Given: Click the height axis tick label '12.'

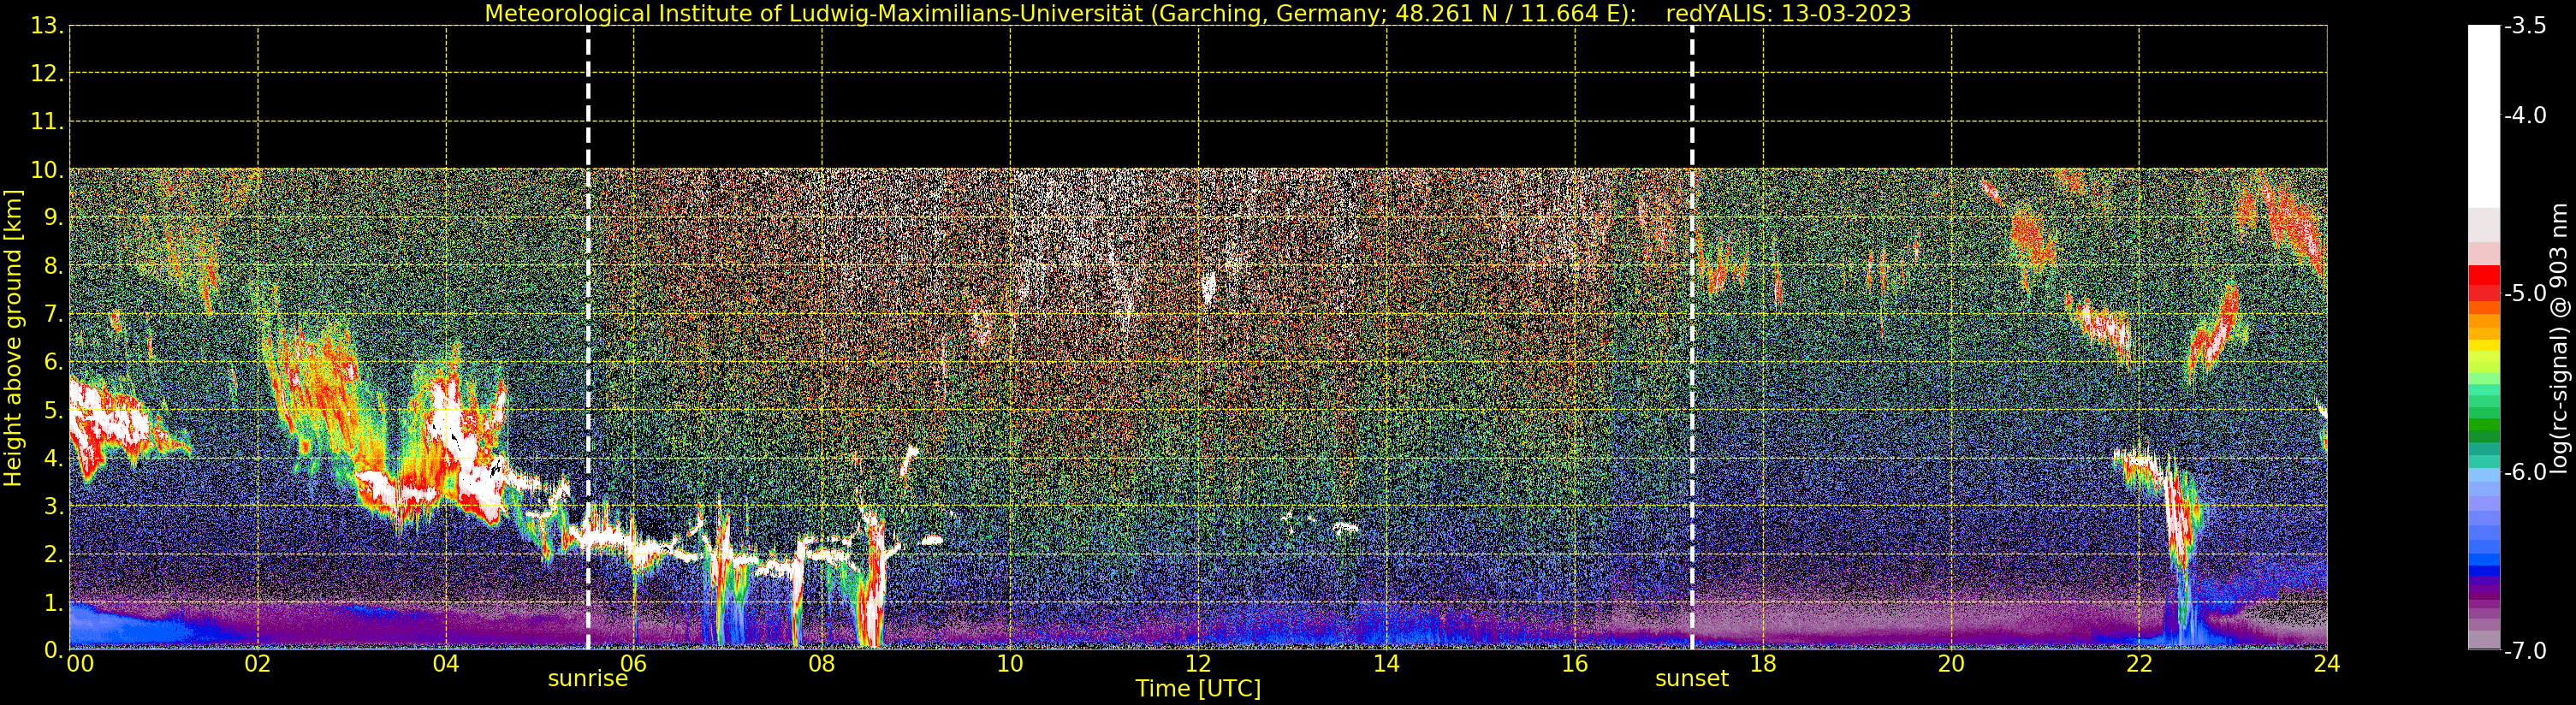Looking at the screenshot, I should 47,74.
